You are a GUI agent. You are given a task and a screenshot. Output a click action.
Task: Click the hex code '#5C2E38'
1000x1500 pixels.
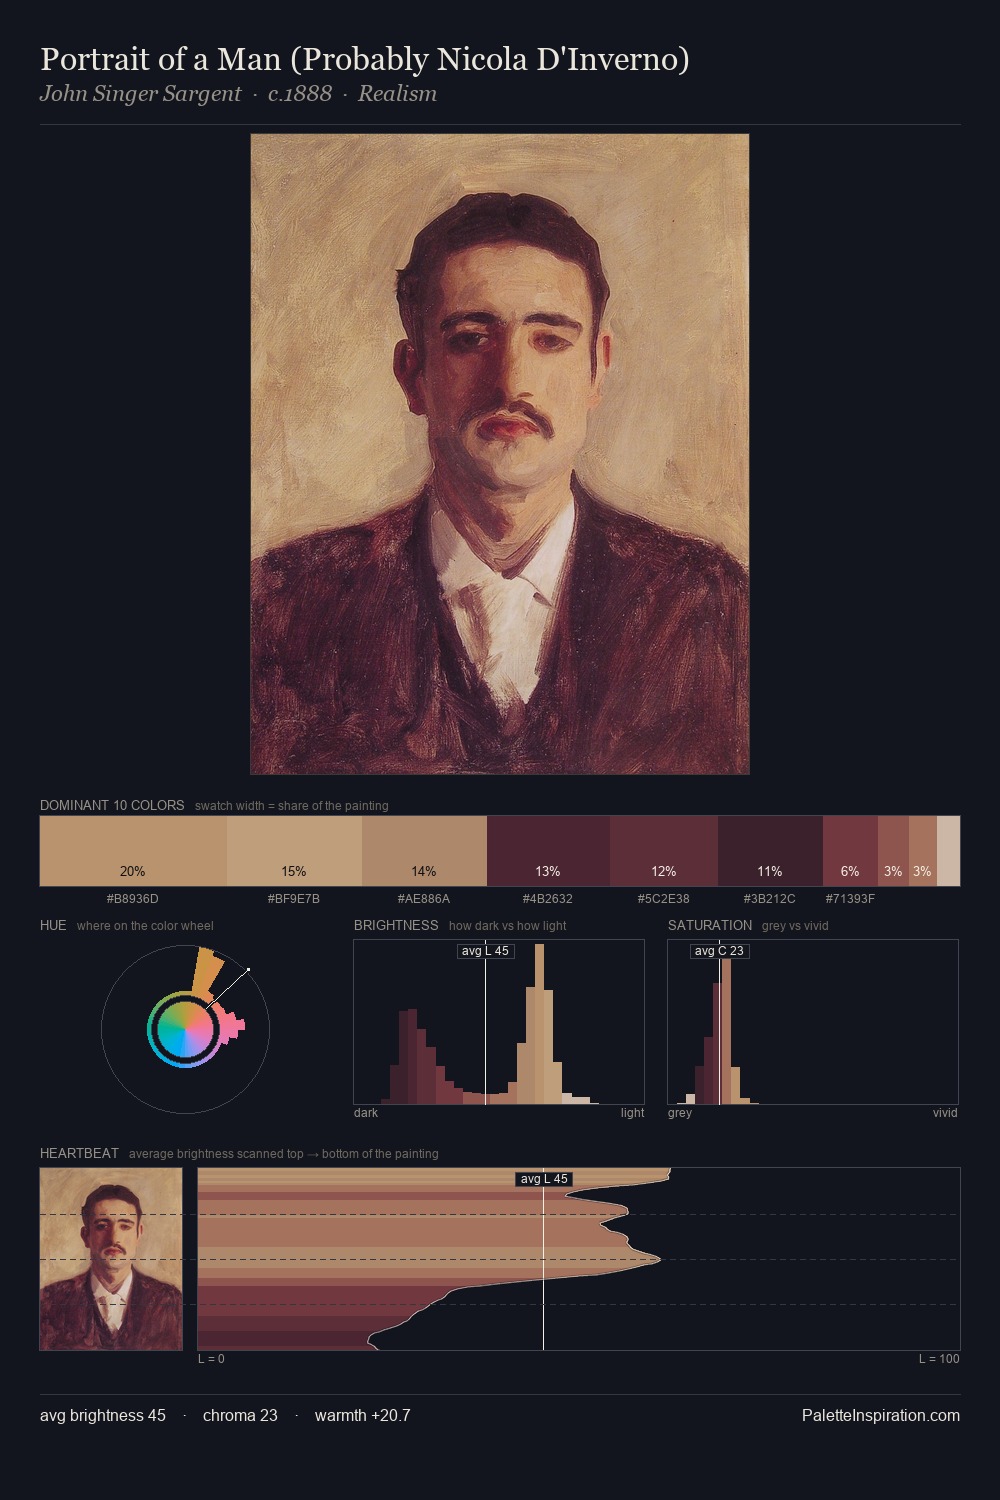tap(664, 899)
